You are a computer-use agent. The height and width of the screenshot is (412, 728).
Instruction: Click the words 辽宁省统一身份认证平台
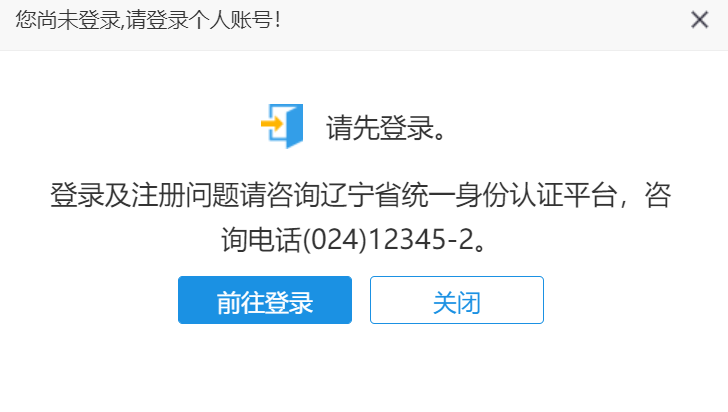pyautogui.click(x=468, y=195)
